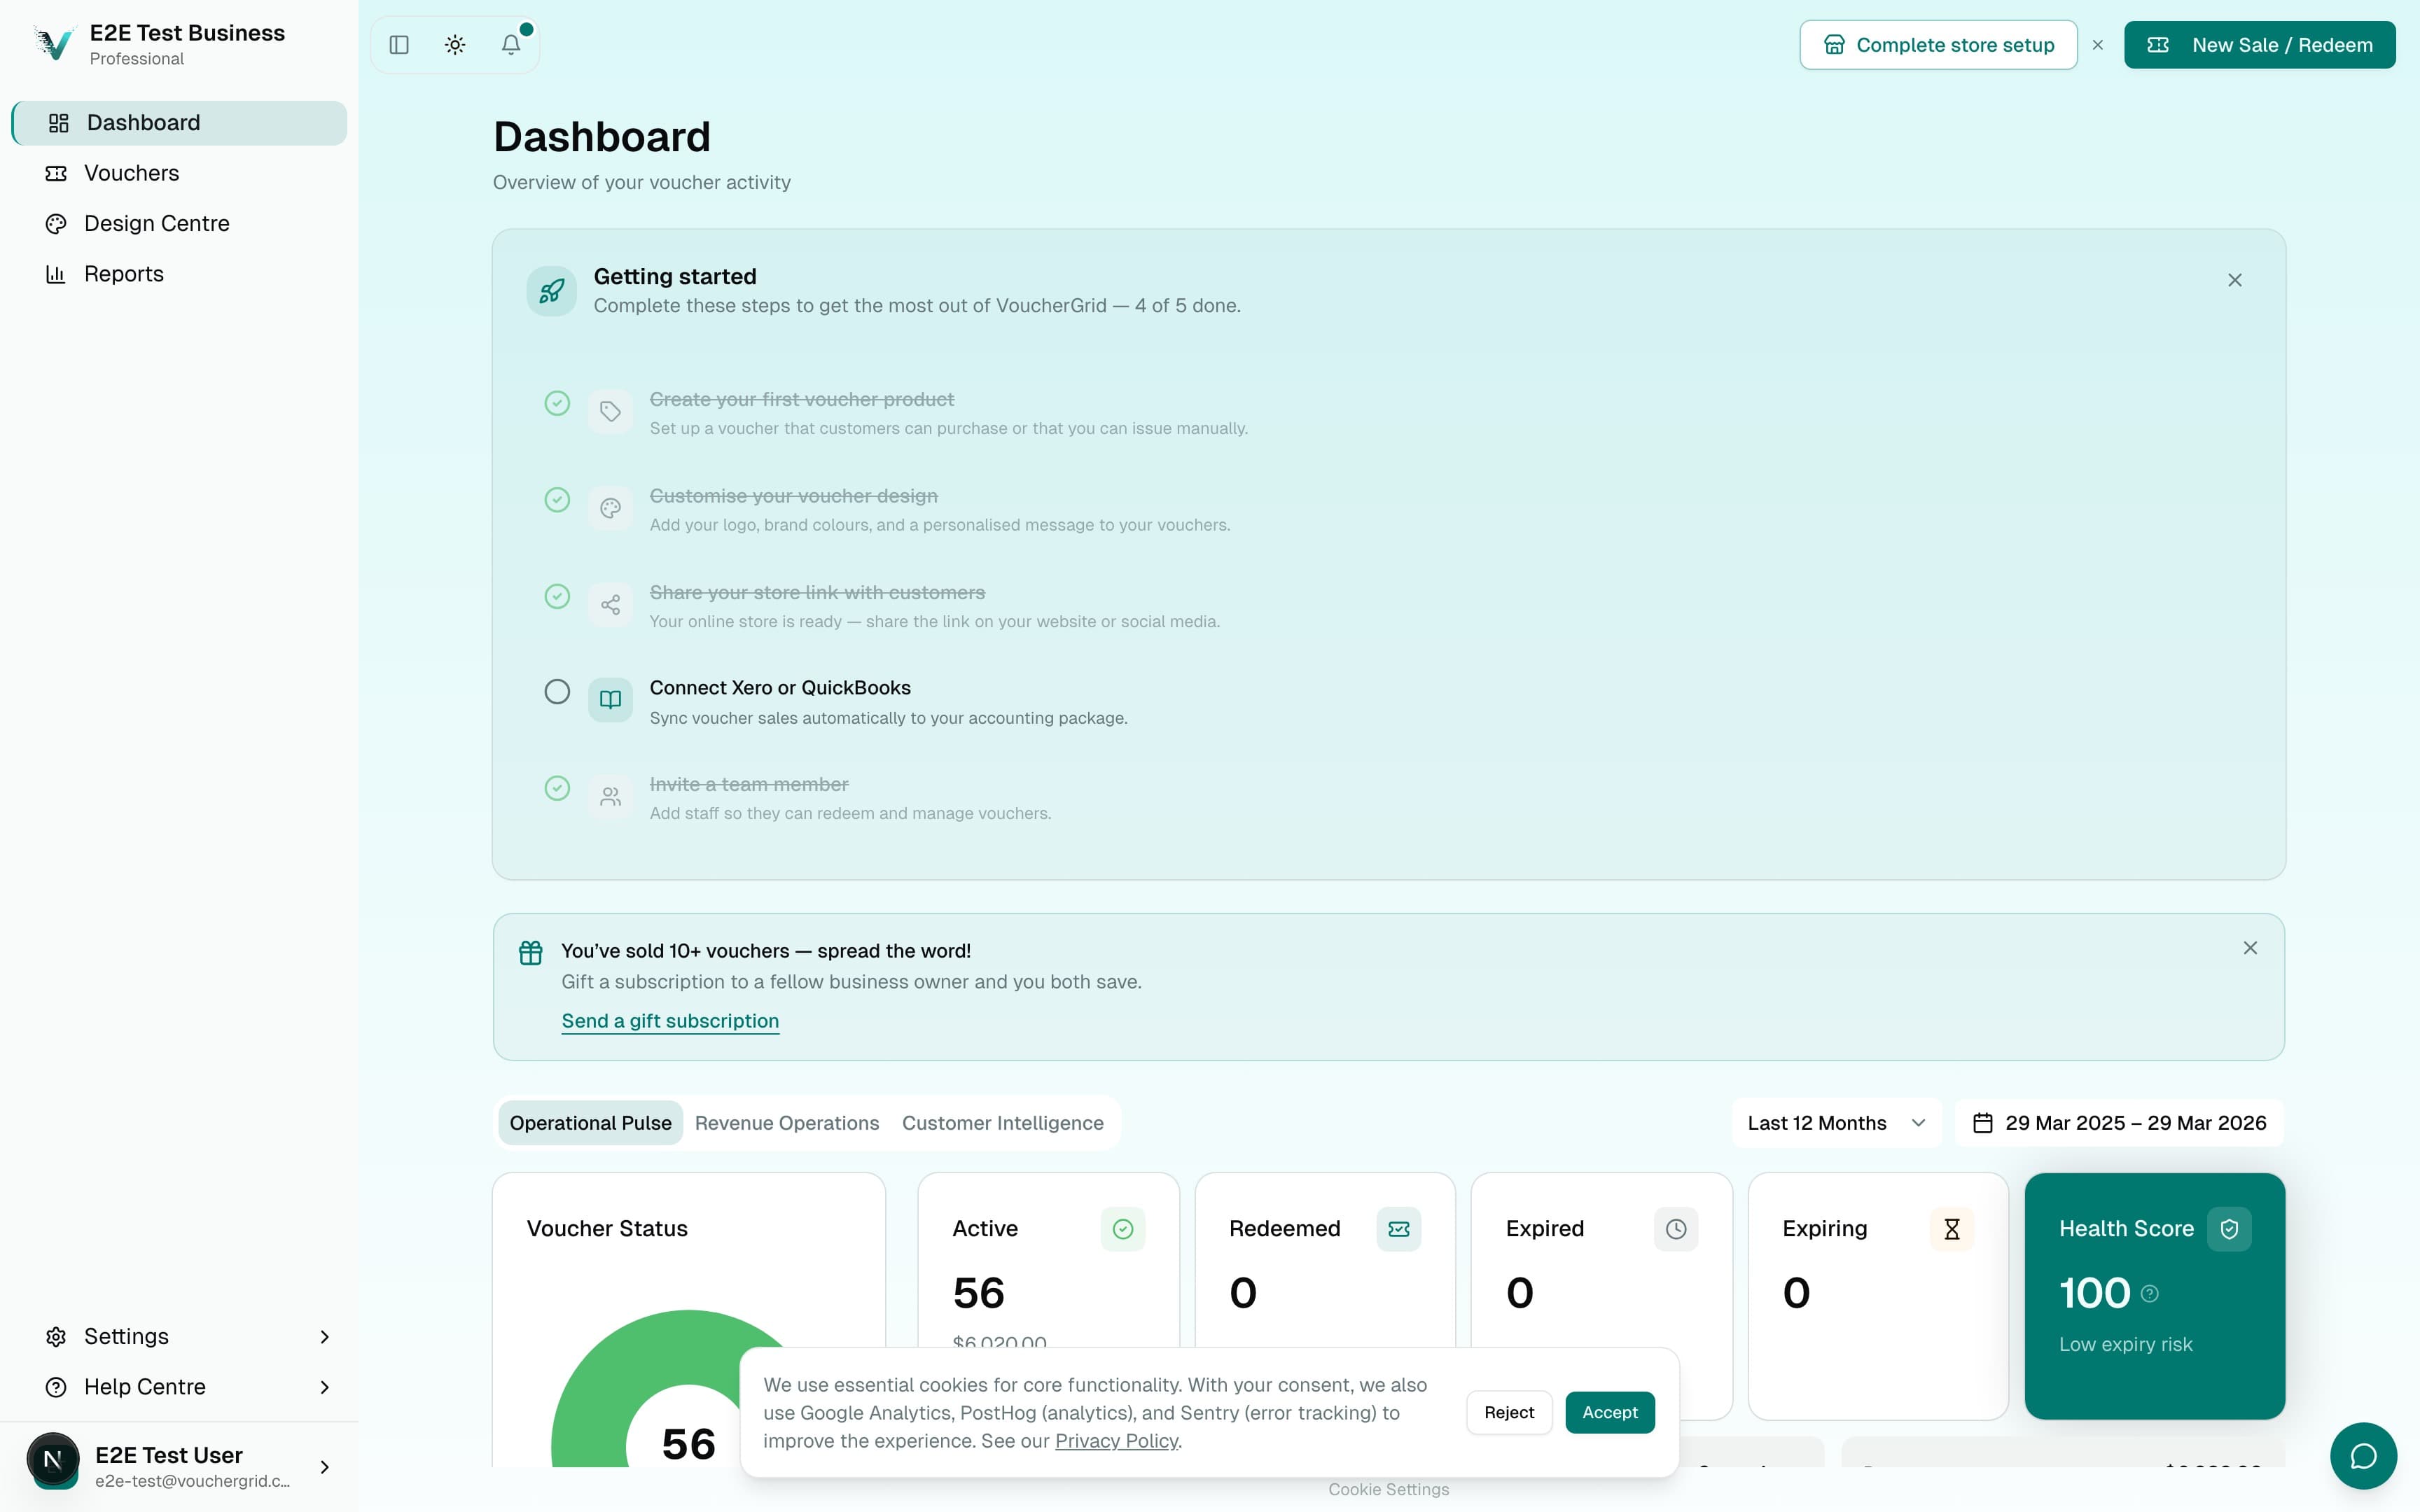Open Vouchers in the sidebar
Screen dimensions: 2420x1512
click(179, 173)
